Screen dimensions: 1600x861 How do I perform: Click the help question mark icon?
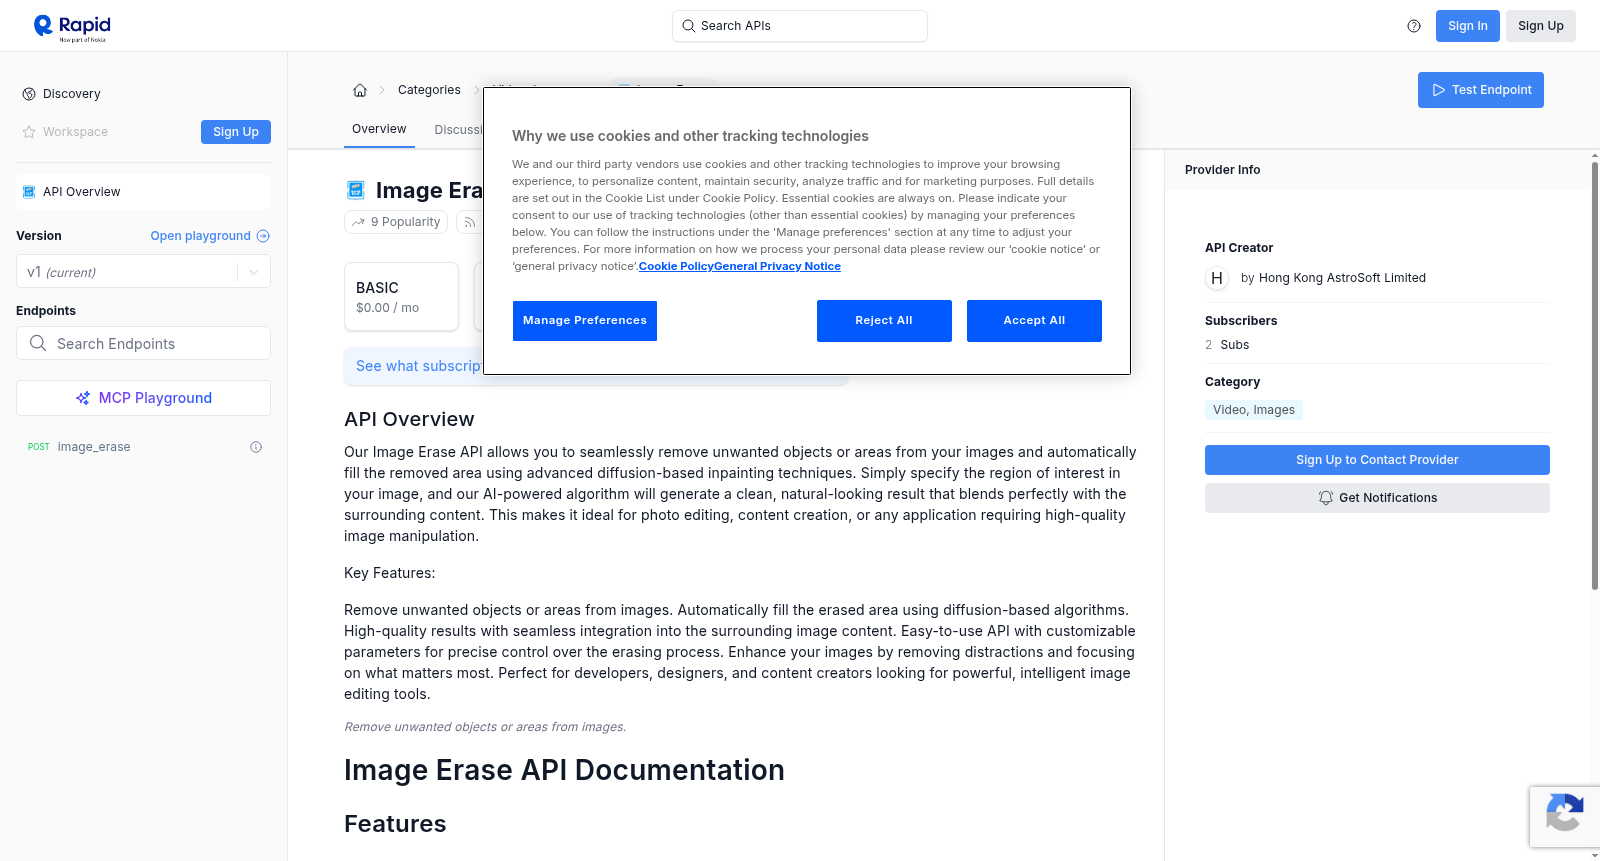tap(1414, 26)
